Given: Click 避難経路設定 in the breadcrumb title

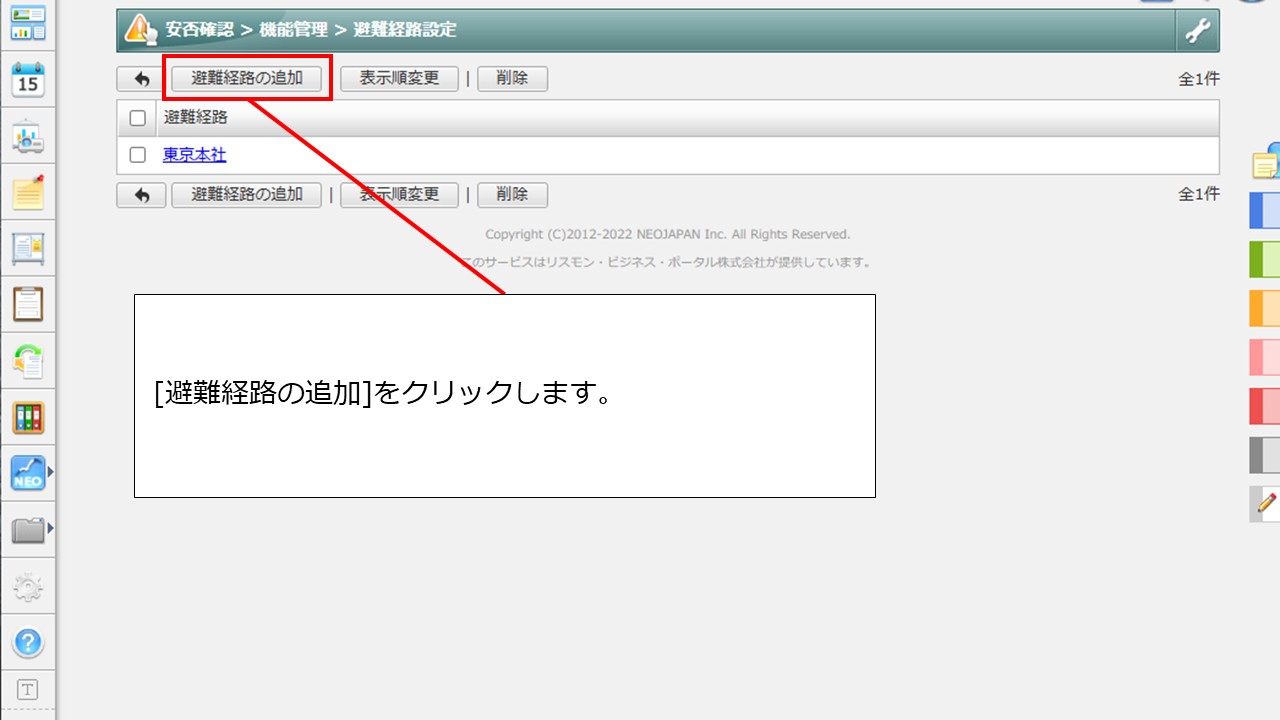Looking at the screenshot, I should pyautogui.click(x=405, y=30).
